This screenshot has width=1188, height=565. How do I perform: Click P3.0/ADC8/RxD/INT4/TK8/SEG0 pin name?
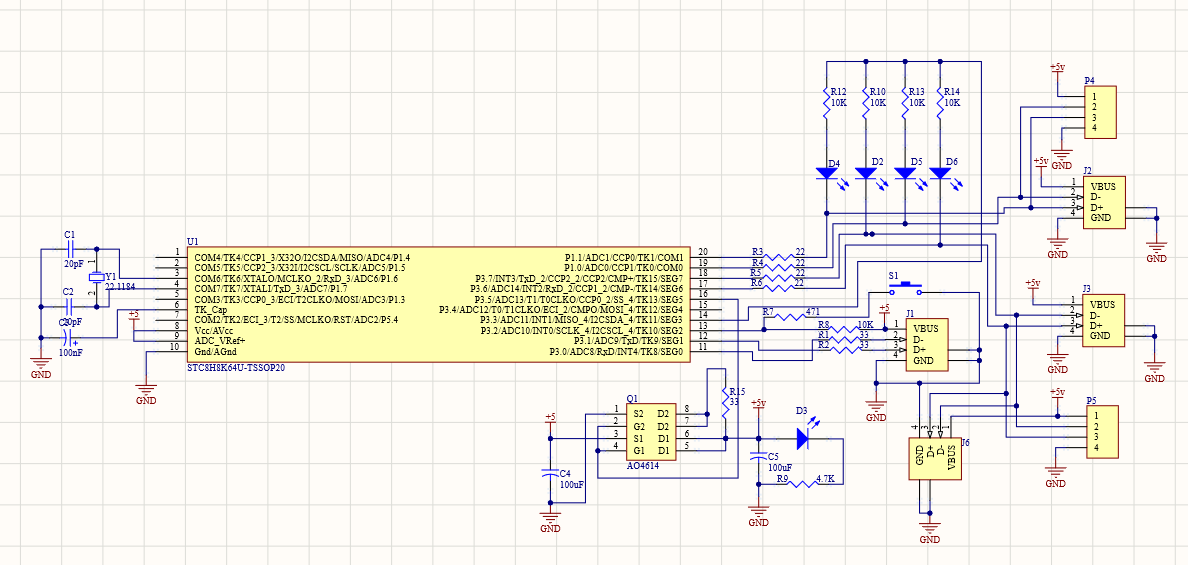click(x=617, y=353)
